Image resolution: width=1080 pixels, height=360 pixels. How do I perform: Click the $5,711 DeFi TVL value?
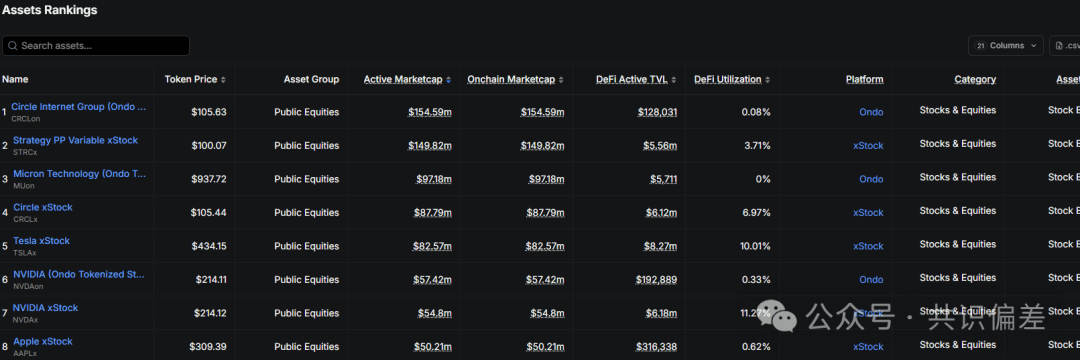click(663, 179)
